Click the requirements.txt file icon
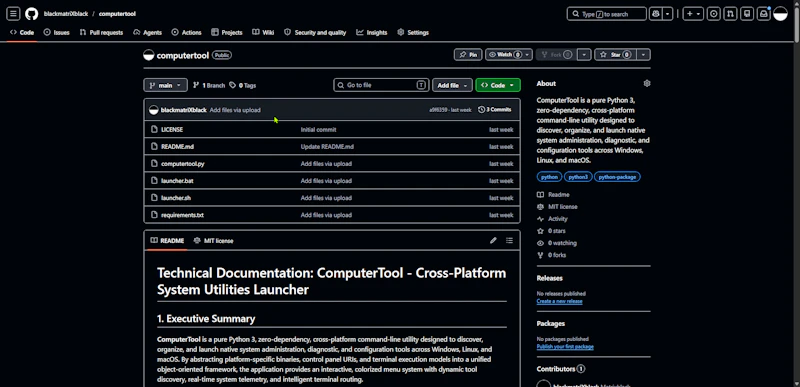 (x=154, y=215)
